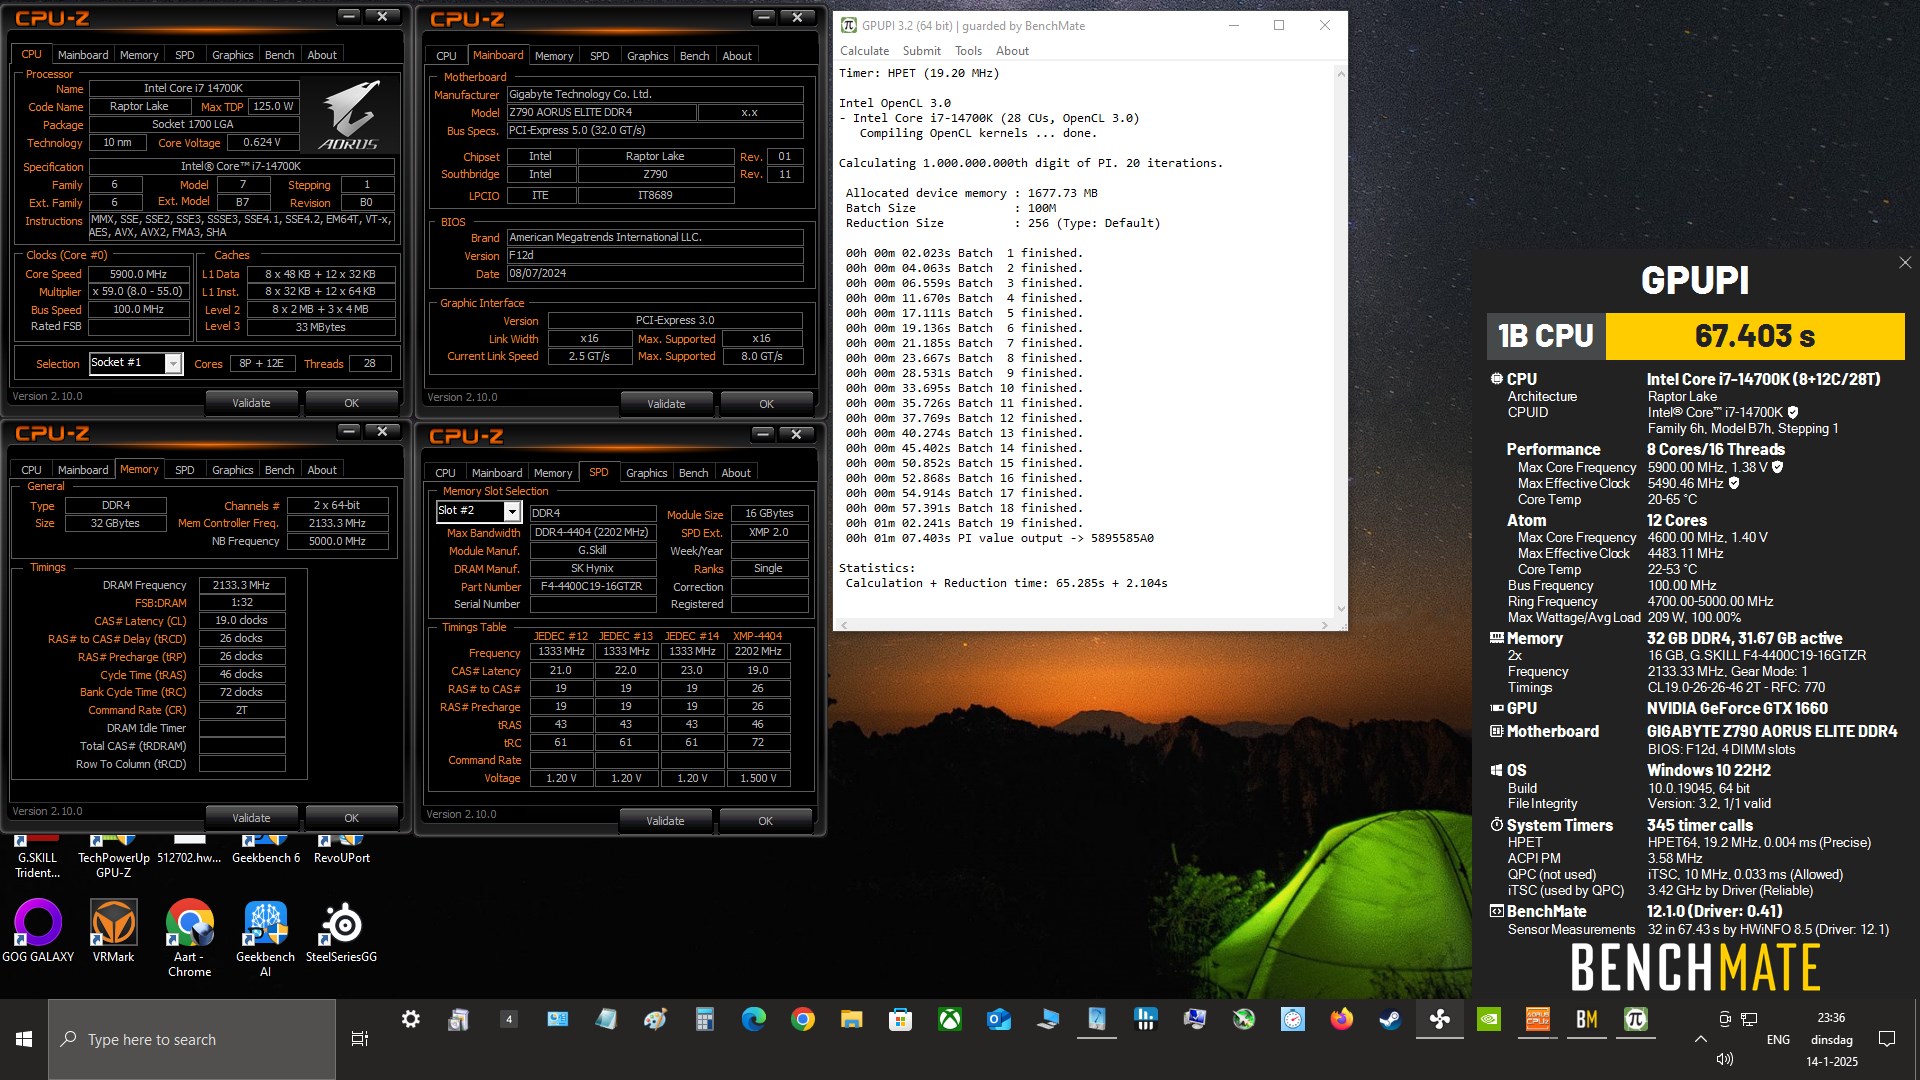Open Aart - Chrome desktop shortcut
The image size is (1920, 1080).
189,938
